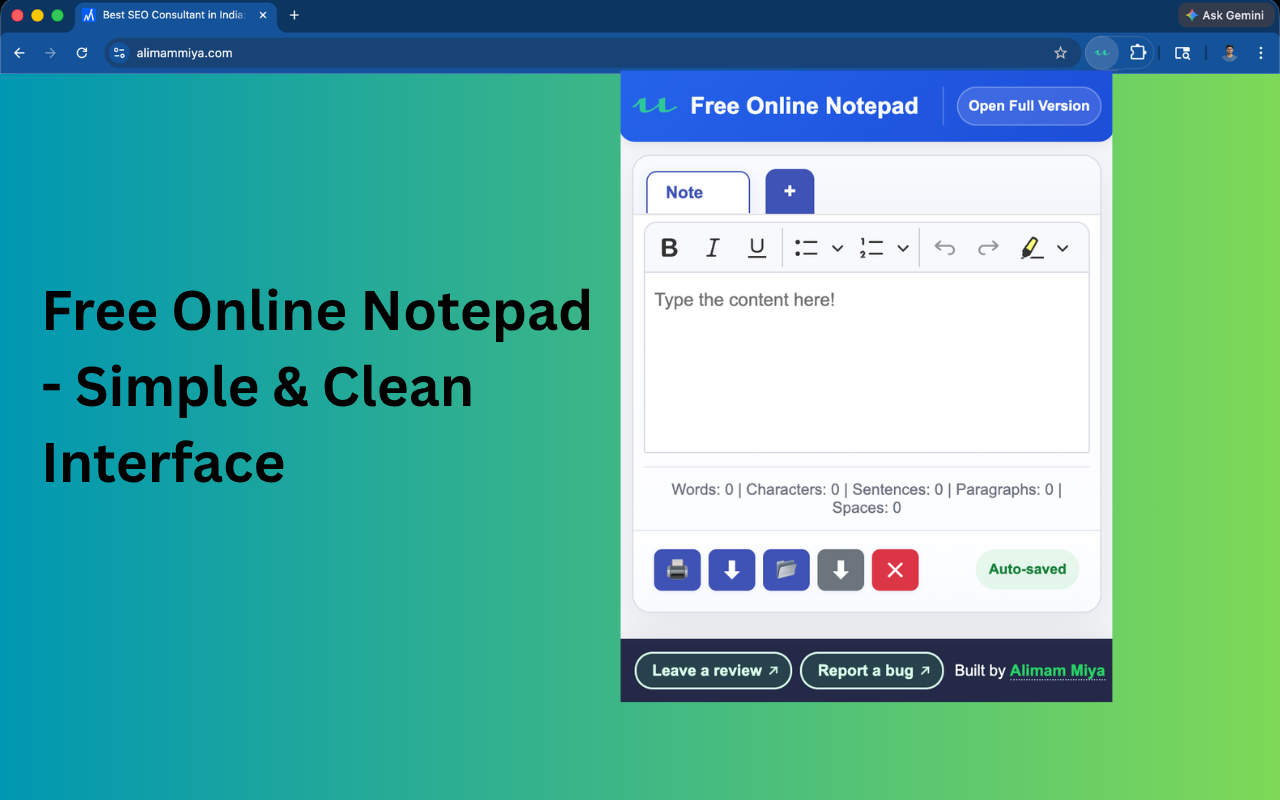Viewport: 1280px width, 800px height.
Task: Toggle underline formatting in notepad toolbar
Action: click(x=757, y=248)
